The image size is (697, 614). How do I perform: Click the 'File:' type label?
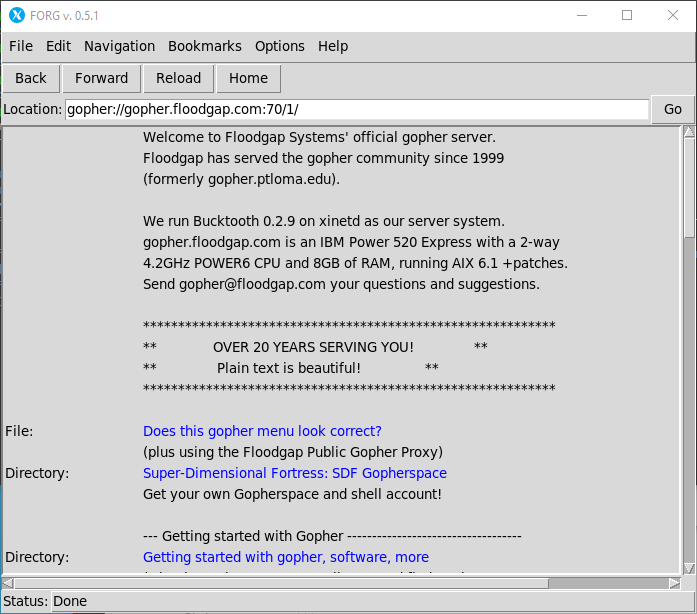pyautogui.click(x=19, y=431)
